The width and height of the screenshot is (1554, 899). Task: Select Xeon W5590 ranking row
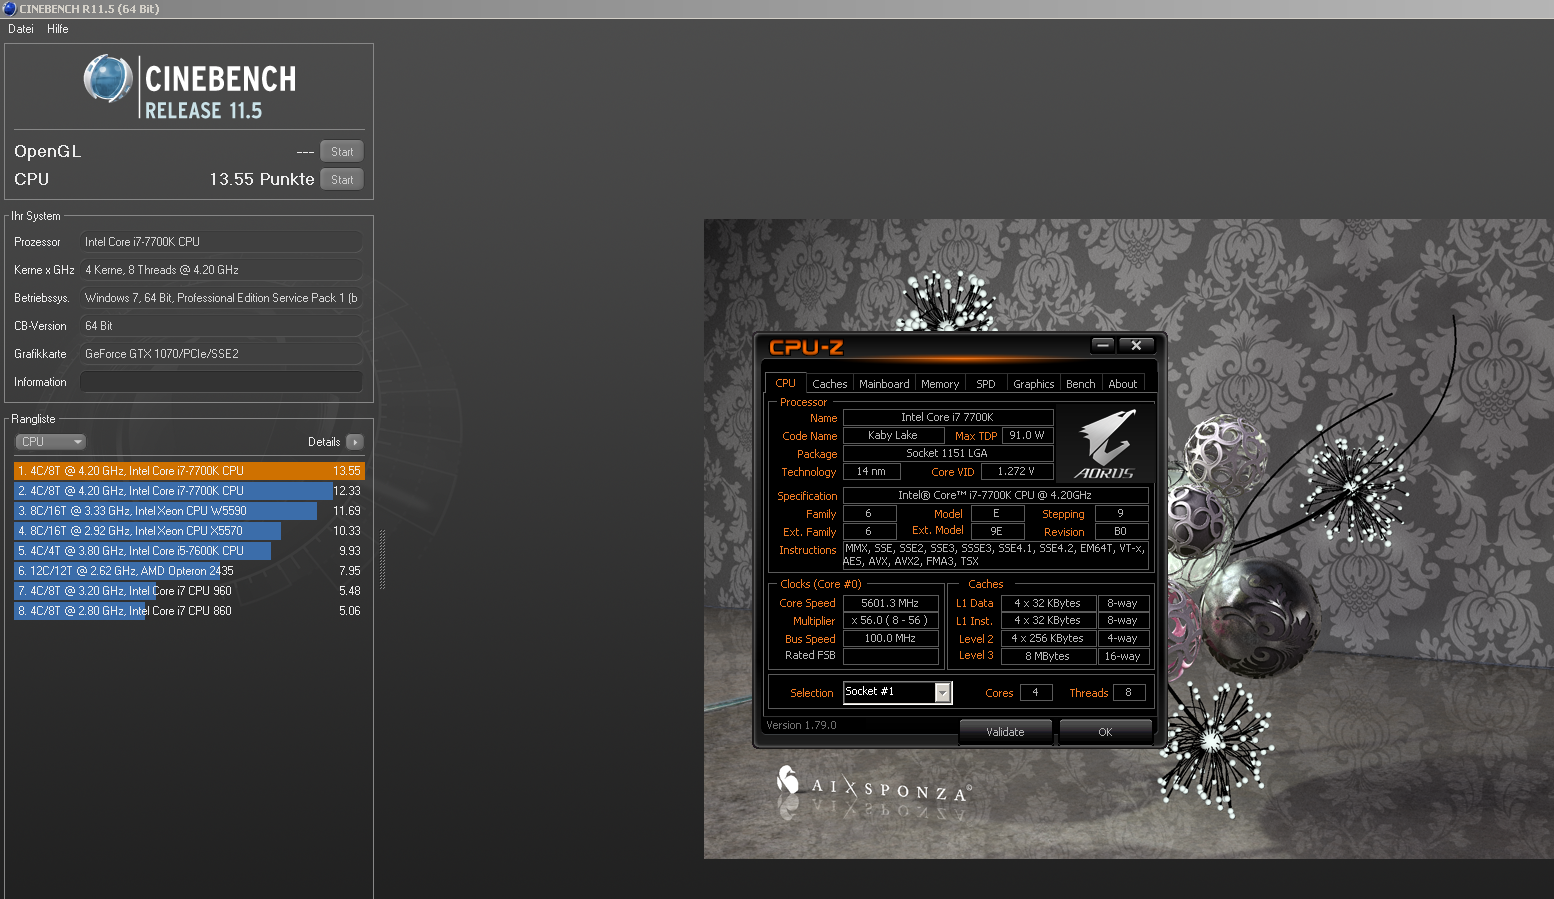click(x=189, y=511)
